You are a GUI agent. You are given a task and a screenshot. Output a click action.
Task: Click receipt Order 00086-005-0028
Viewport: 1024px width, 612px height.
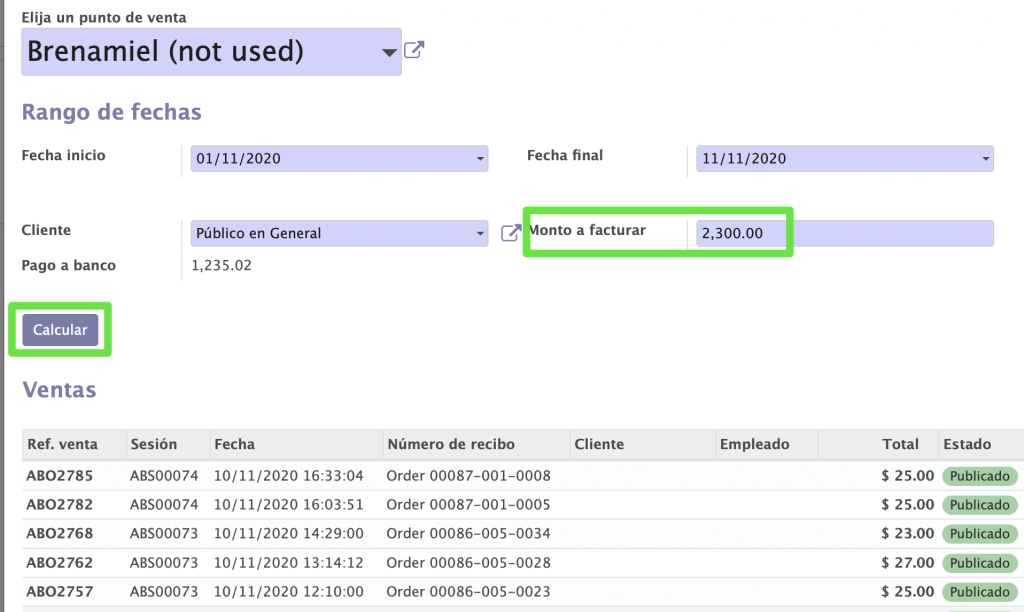click(x=468, y=562)
